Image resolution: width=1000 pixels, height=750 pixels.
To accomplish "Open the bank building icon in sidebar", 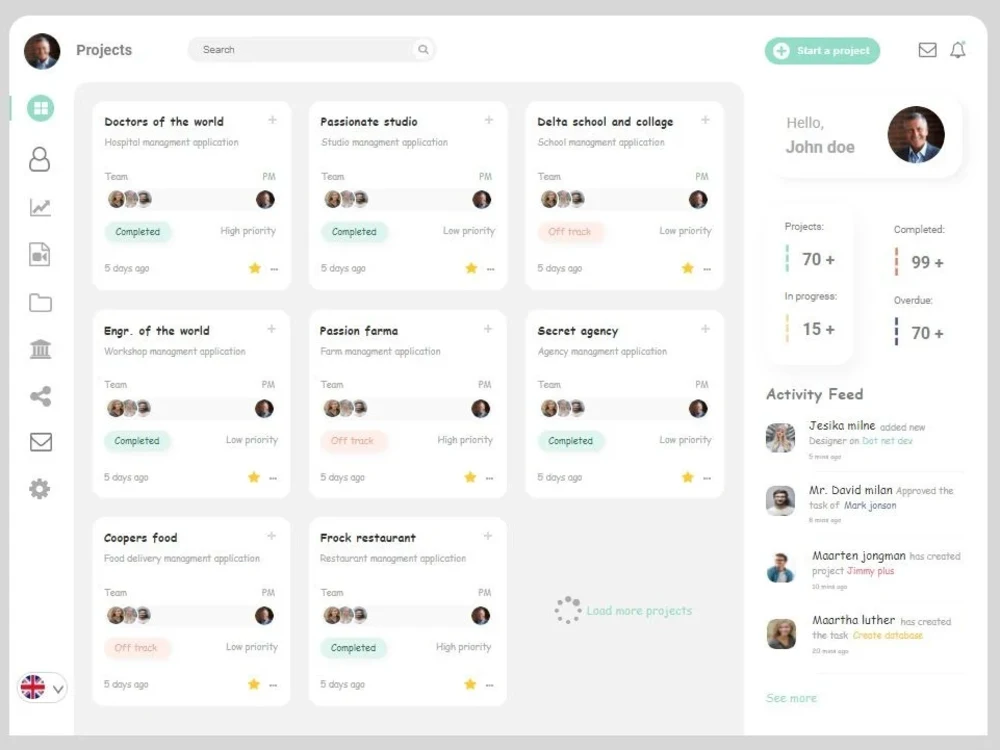I will (40, 349).
